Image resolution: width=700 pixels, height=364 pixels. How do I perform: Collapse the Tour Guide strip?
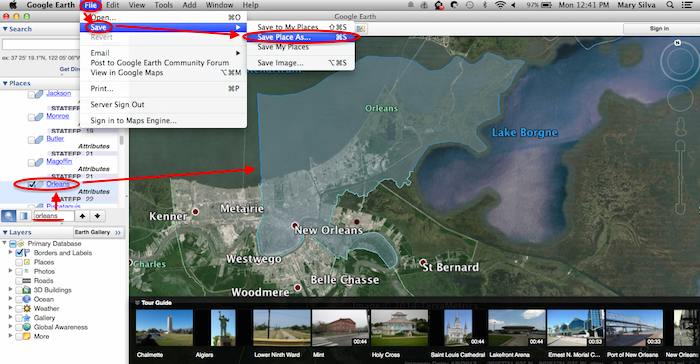[138, 303]
